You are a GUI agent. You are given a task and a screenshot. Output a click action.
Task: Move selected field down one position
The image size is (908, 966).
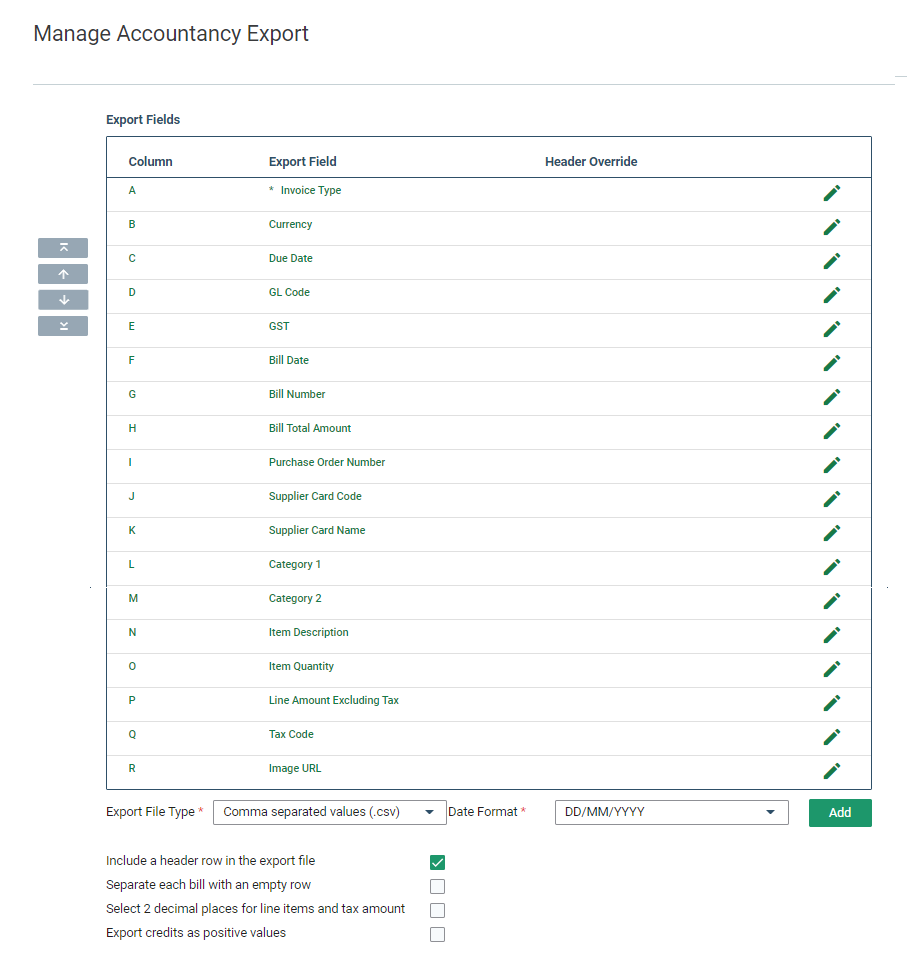click(x=63, y=300)
